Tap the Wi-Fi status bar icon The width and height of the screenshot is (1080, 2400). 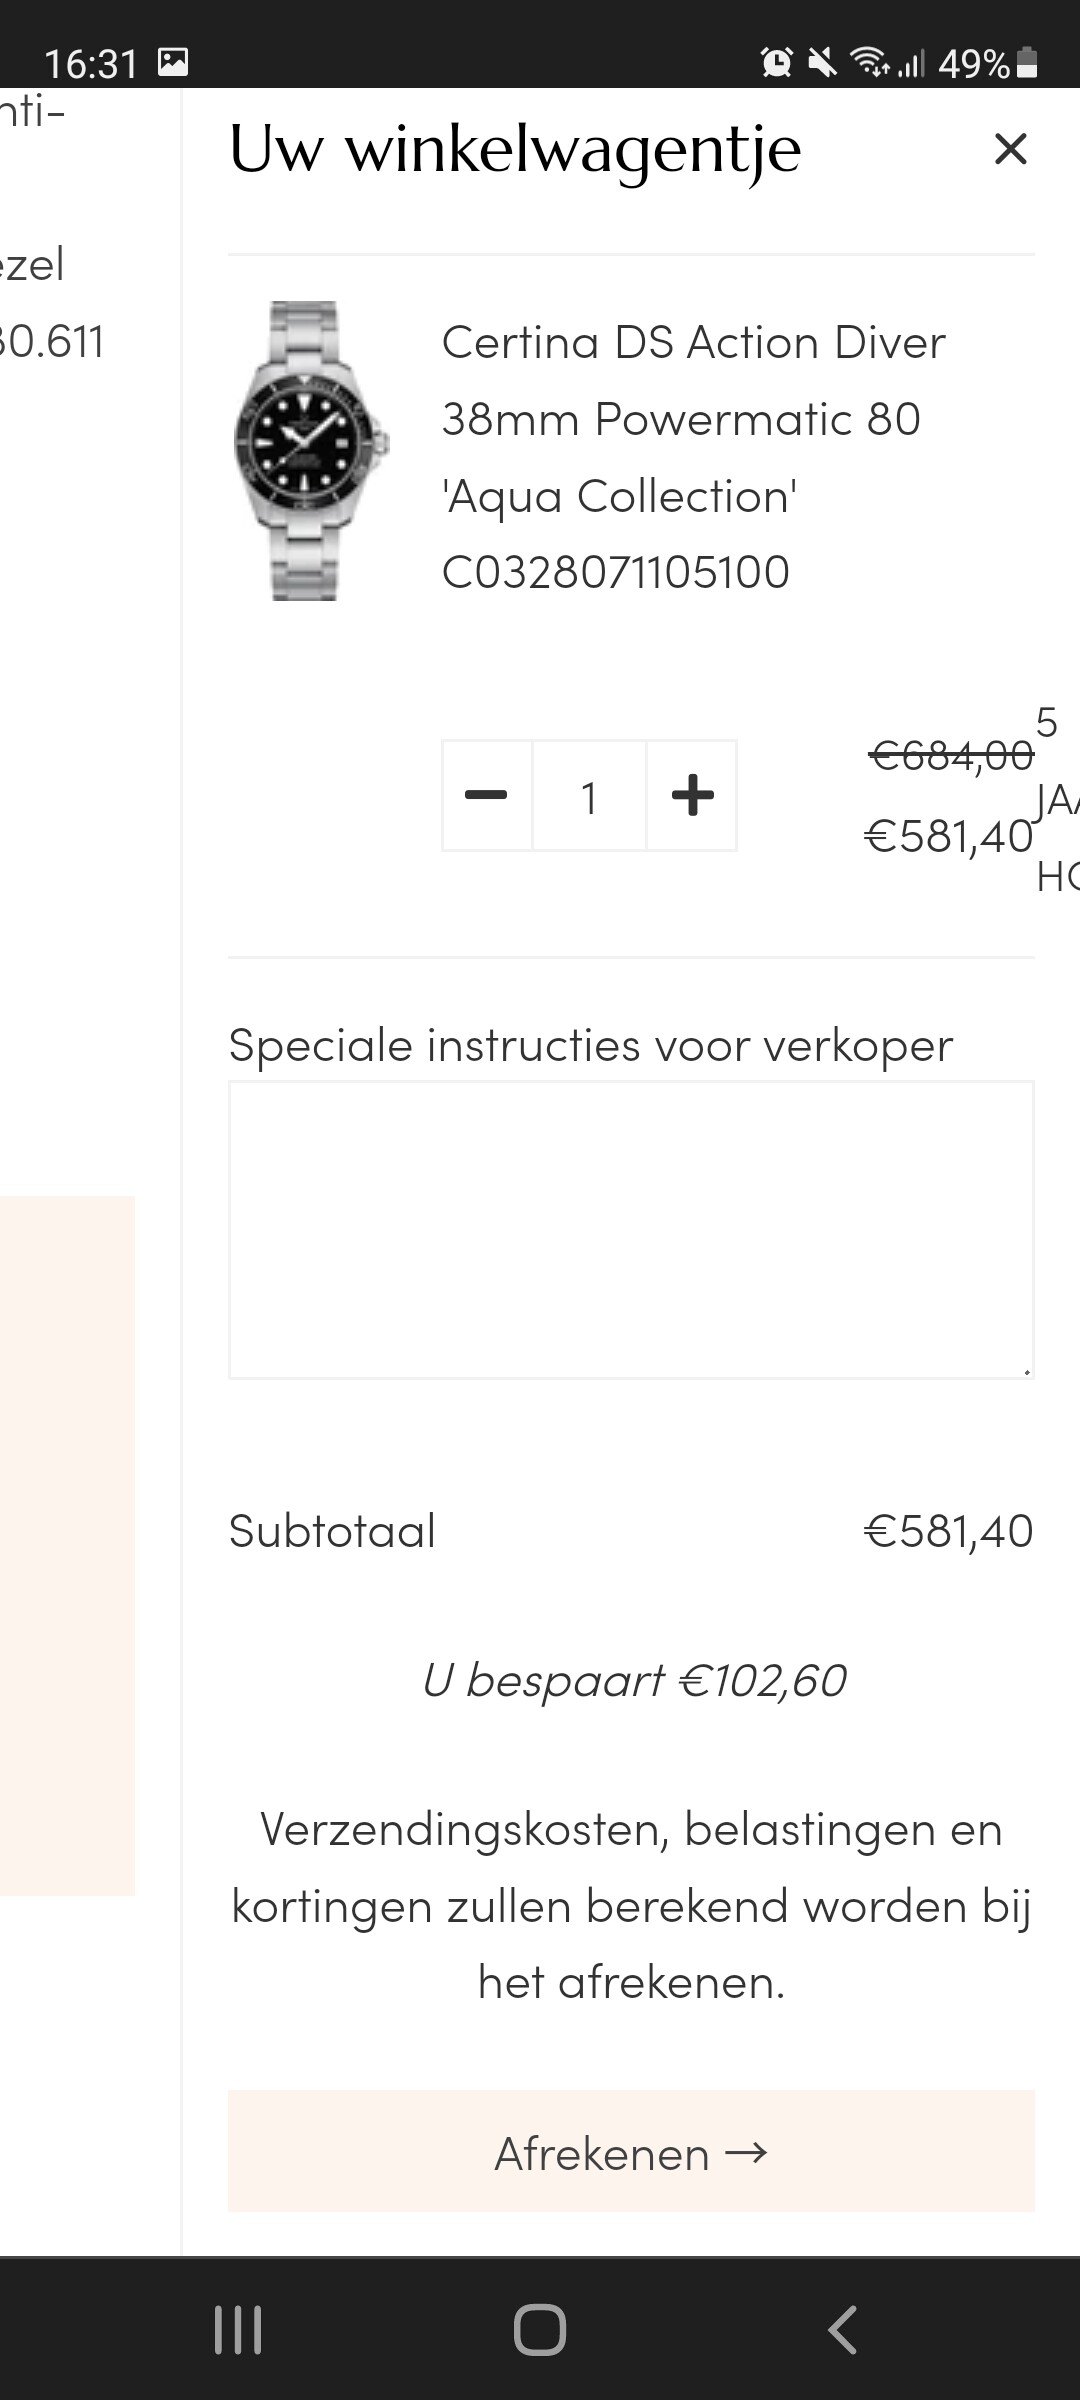coord(869,63)
